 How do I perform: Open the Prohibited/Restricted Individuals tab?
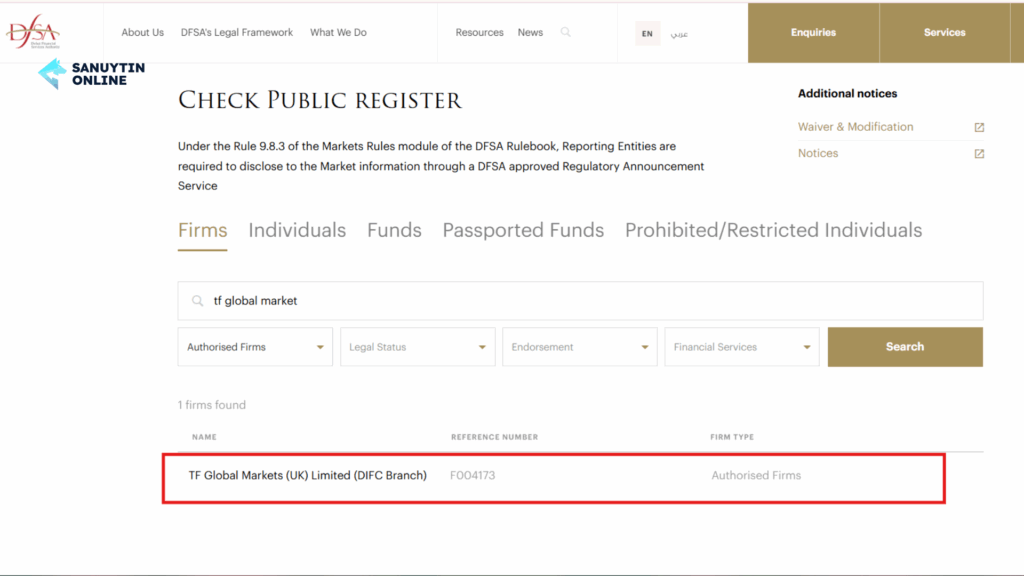773,231
